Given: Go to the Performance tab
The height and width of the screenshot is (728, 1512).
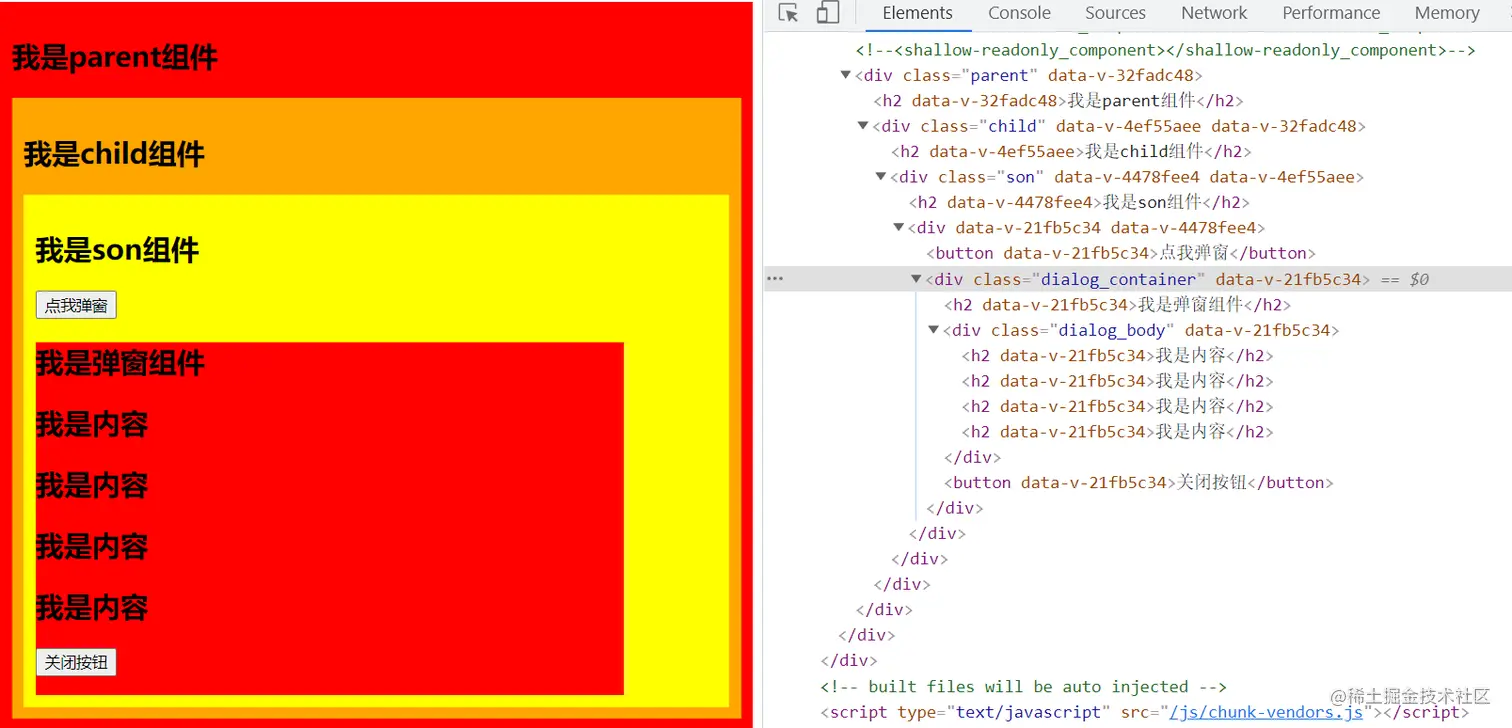Looking at the screenshot, I should coord(1331,13).
